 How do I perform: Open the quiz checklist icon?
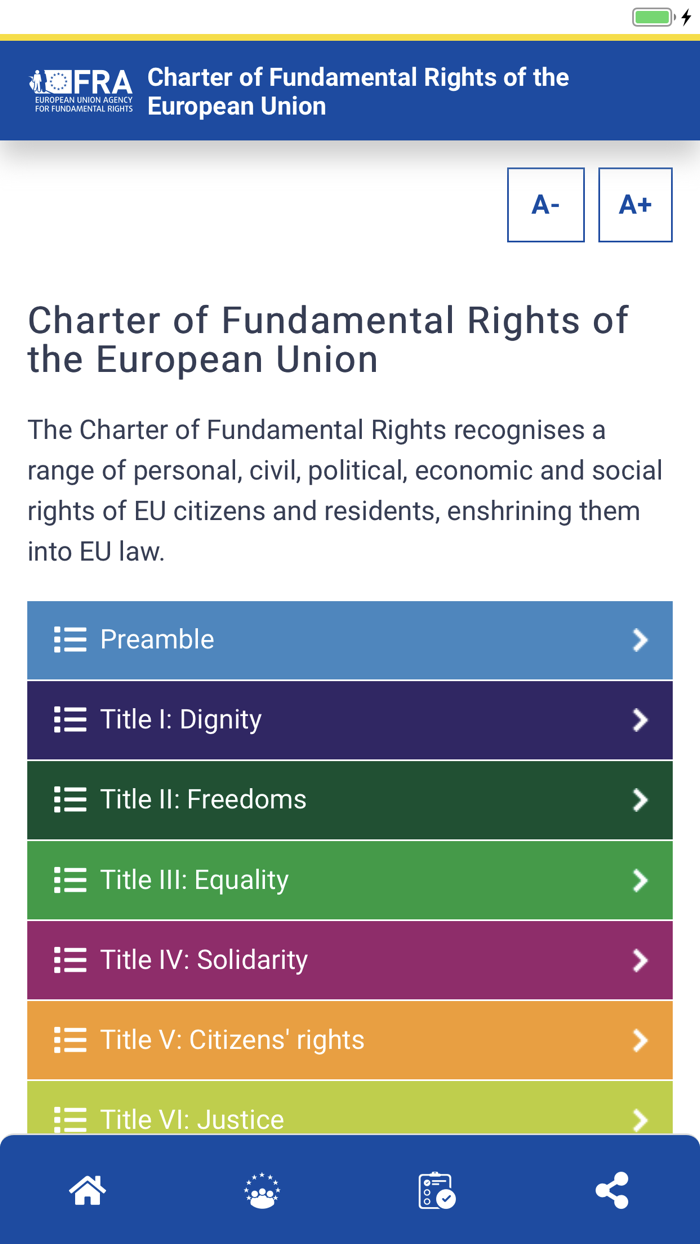pyautogui.click(x=437, y=1190)
